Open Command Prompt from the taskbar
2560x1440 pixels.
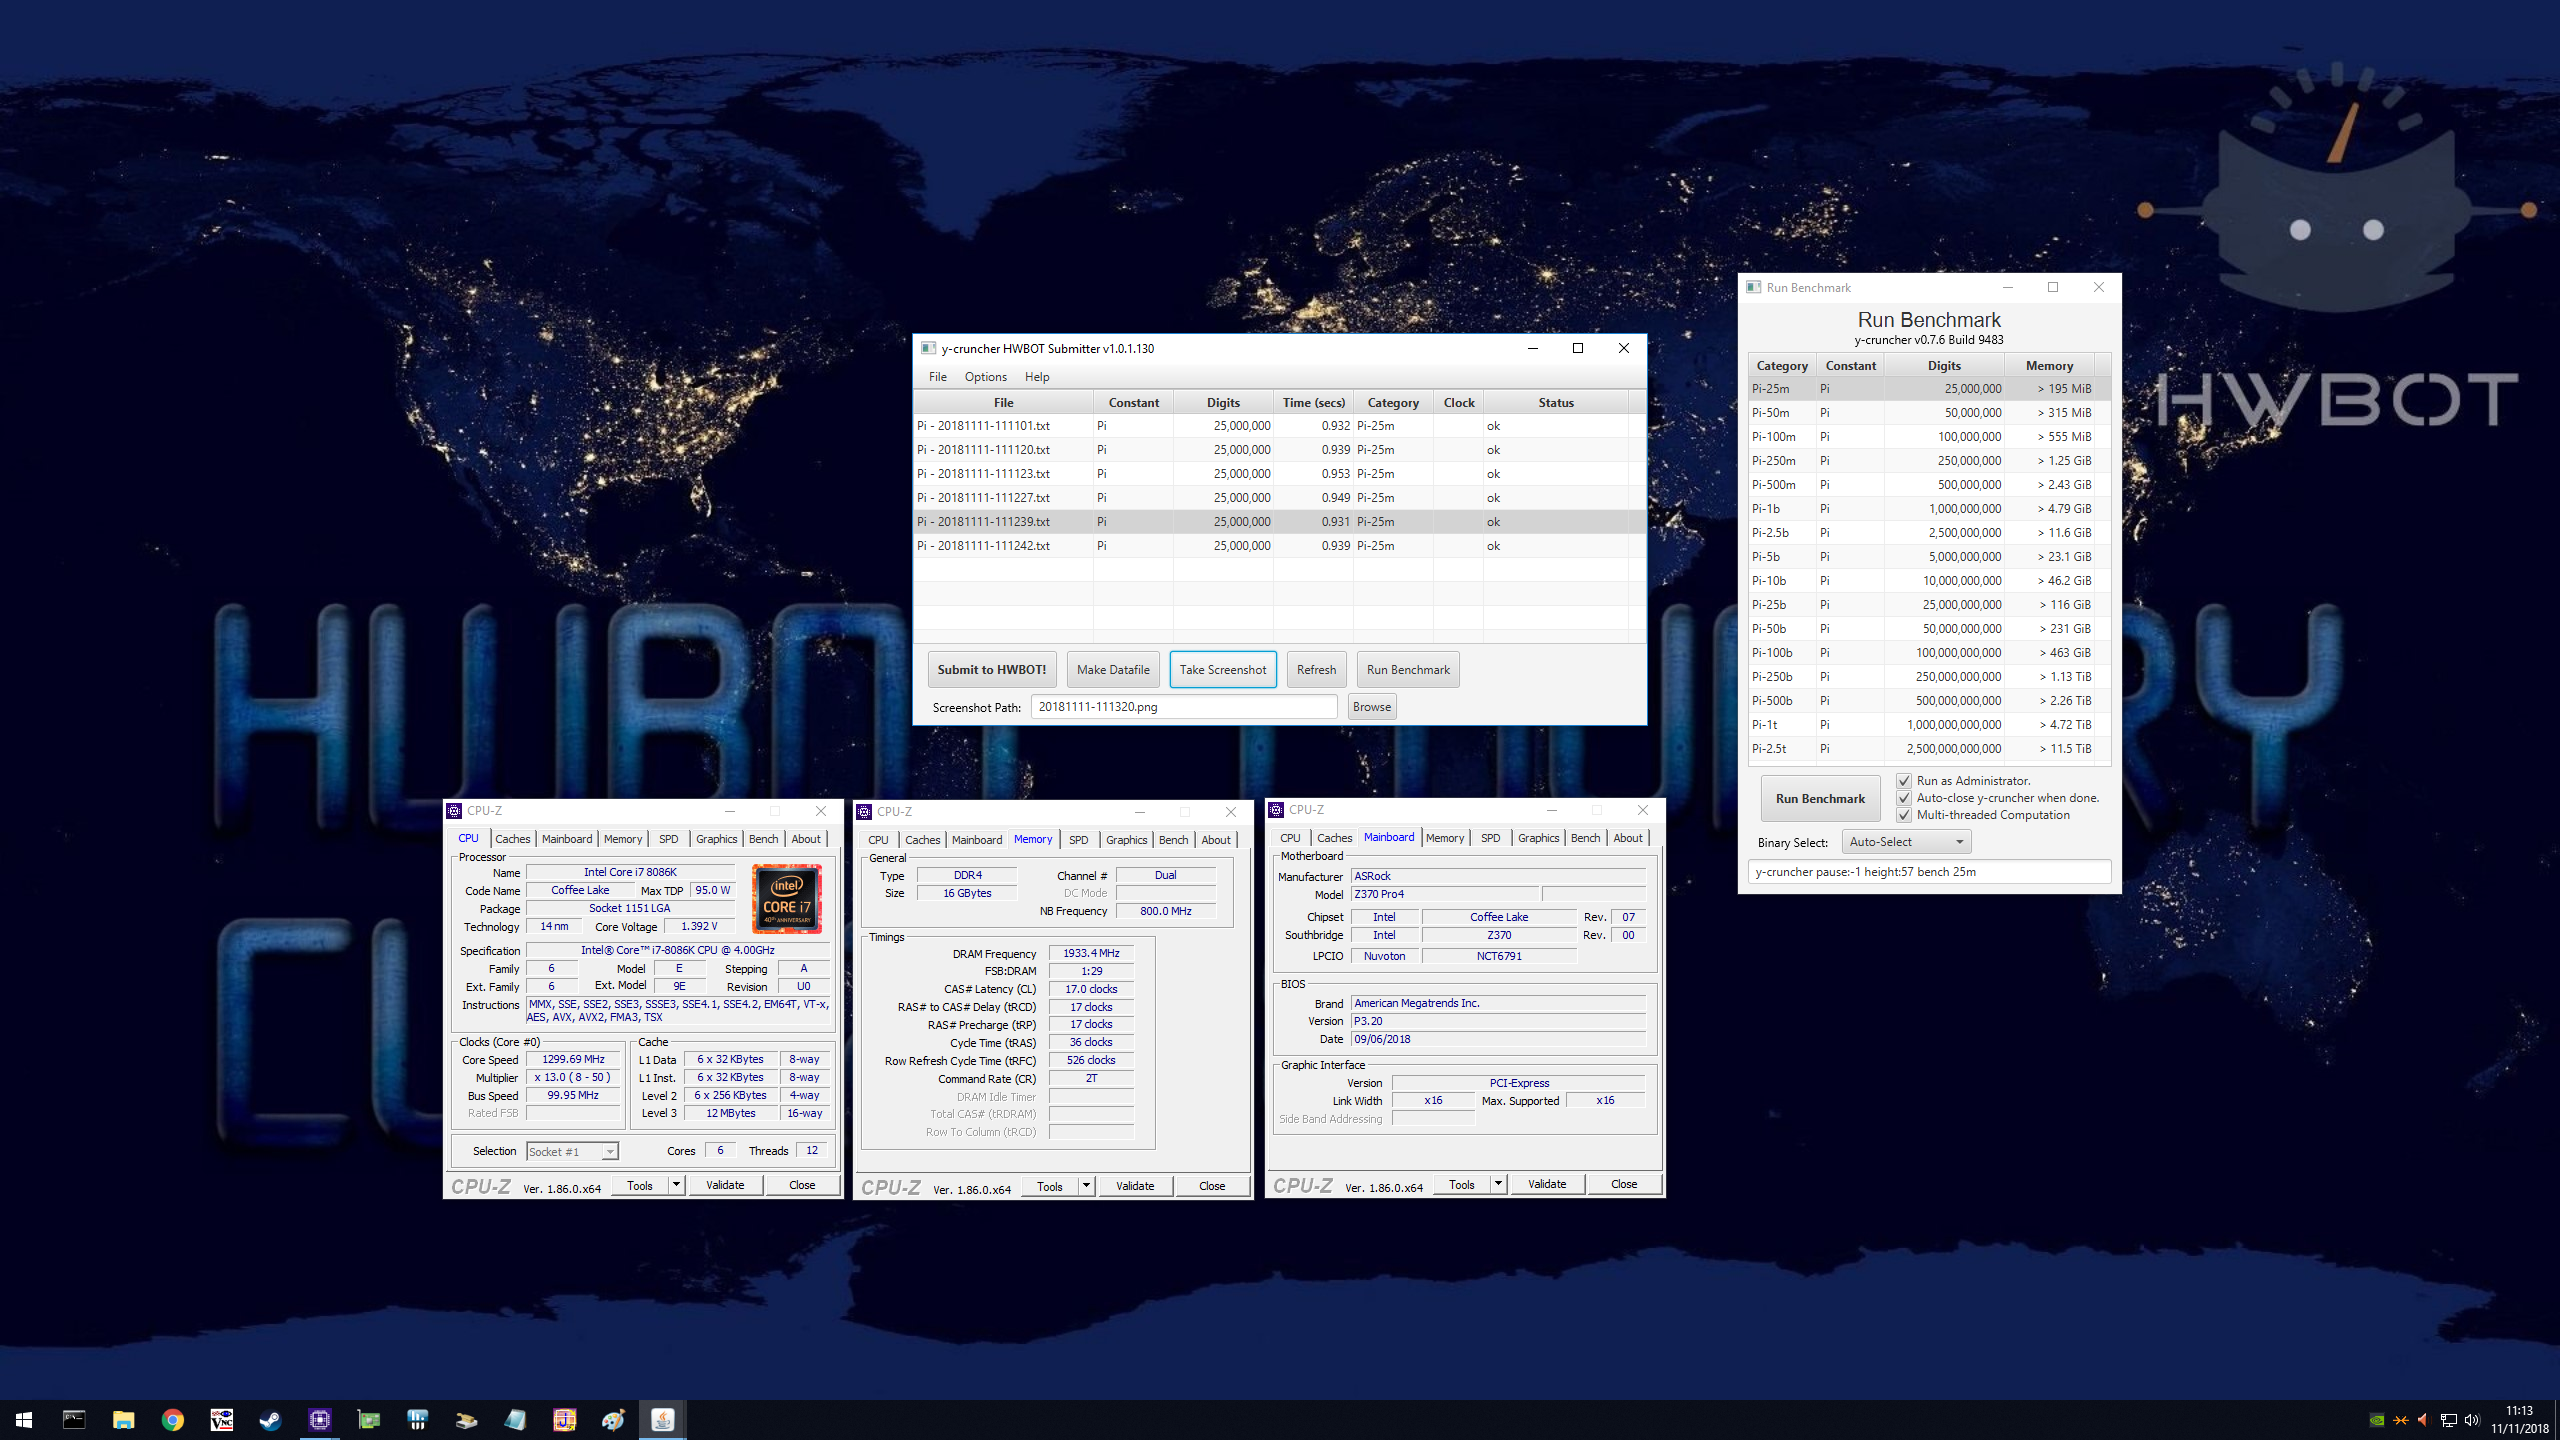(x=74, y=1419)
